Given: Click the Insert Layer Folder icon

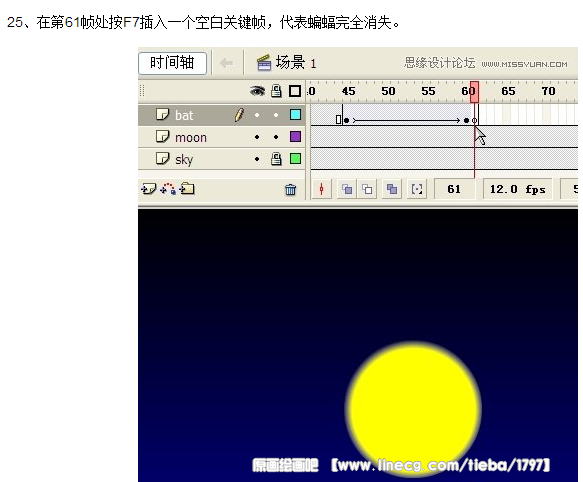Looking at the screenshot, I should pos(187,189).
